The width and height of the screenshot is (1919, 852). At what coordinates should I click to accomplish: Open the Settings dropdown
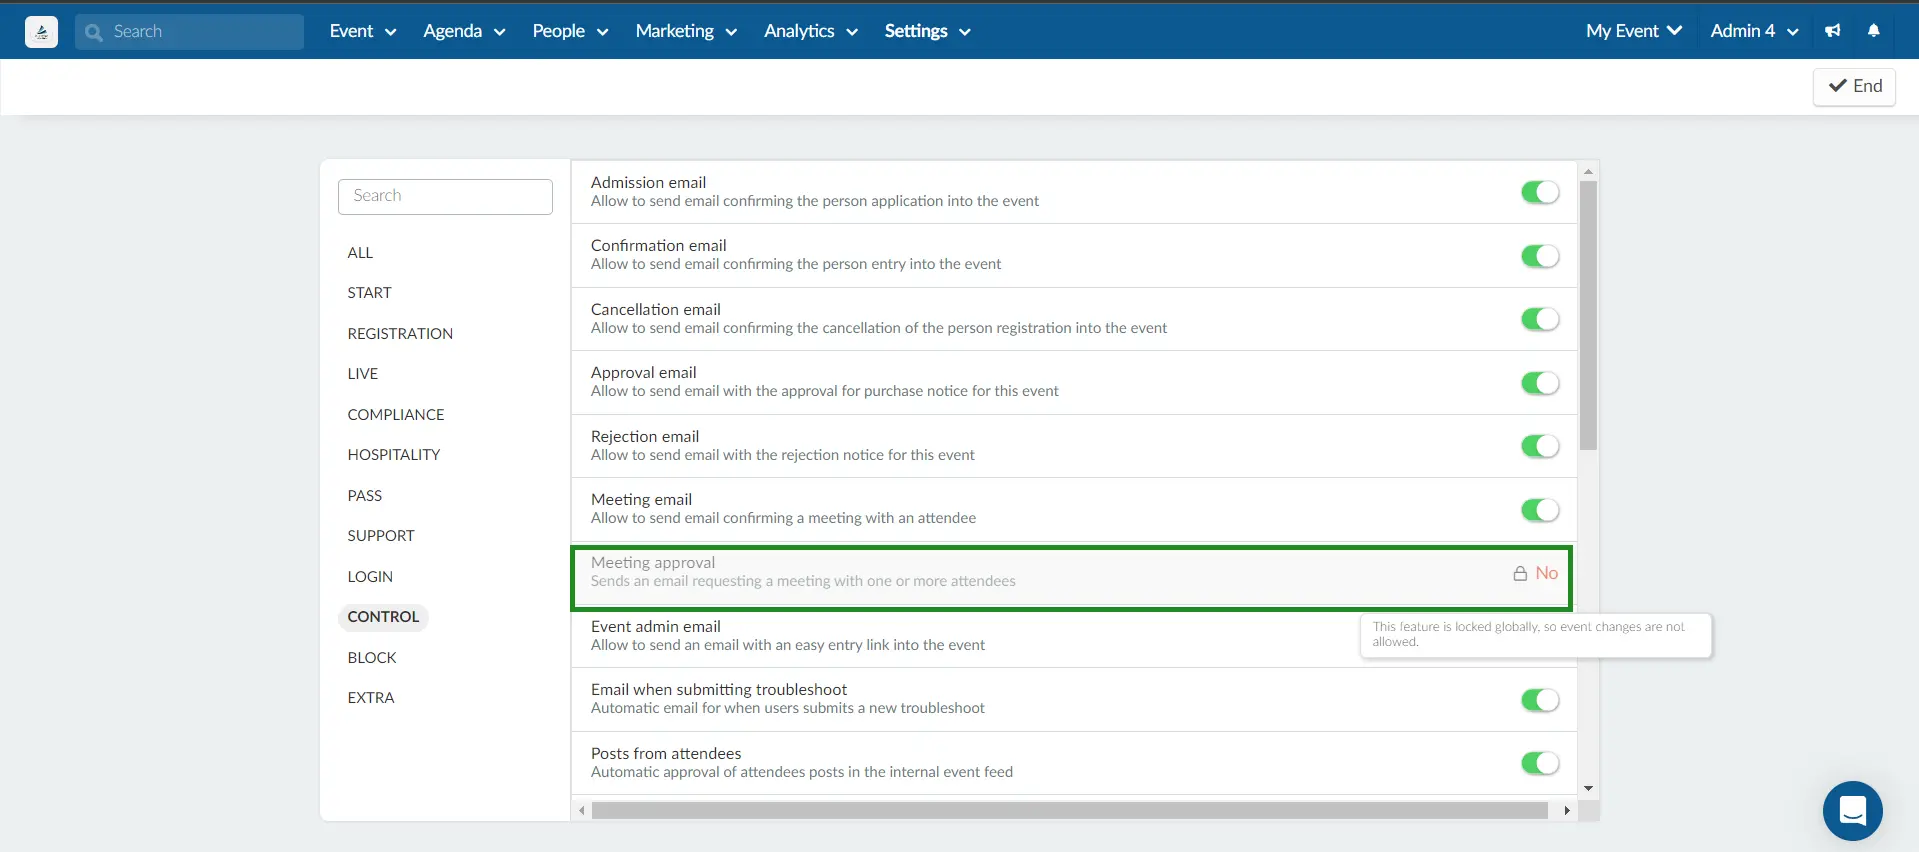point(927,31)
